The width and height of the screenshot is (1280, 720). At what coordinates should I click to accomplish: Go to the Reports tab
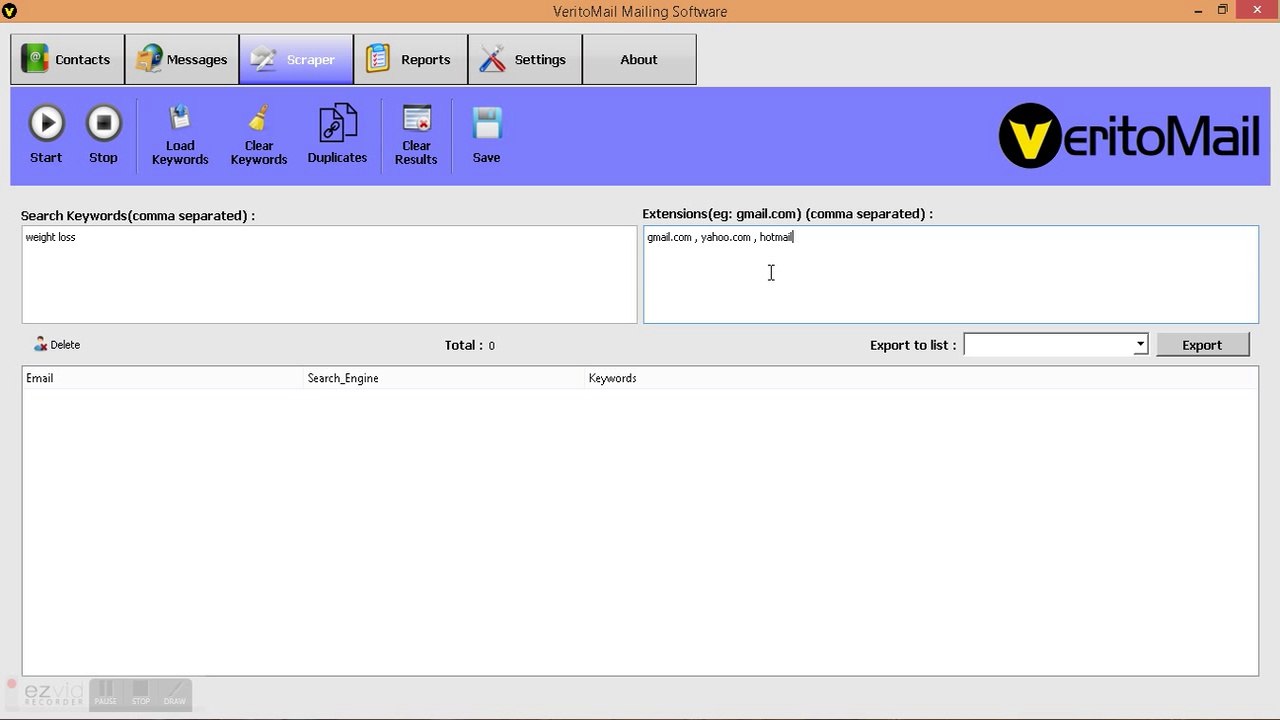[x=410, y=59]
